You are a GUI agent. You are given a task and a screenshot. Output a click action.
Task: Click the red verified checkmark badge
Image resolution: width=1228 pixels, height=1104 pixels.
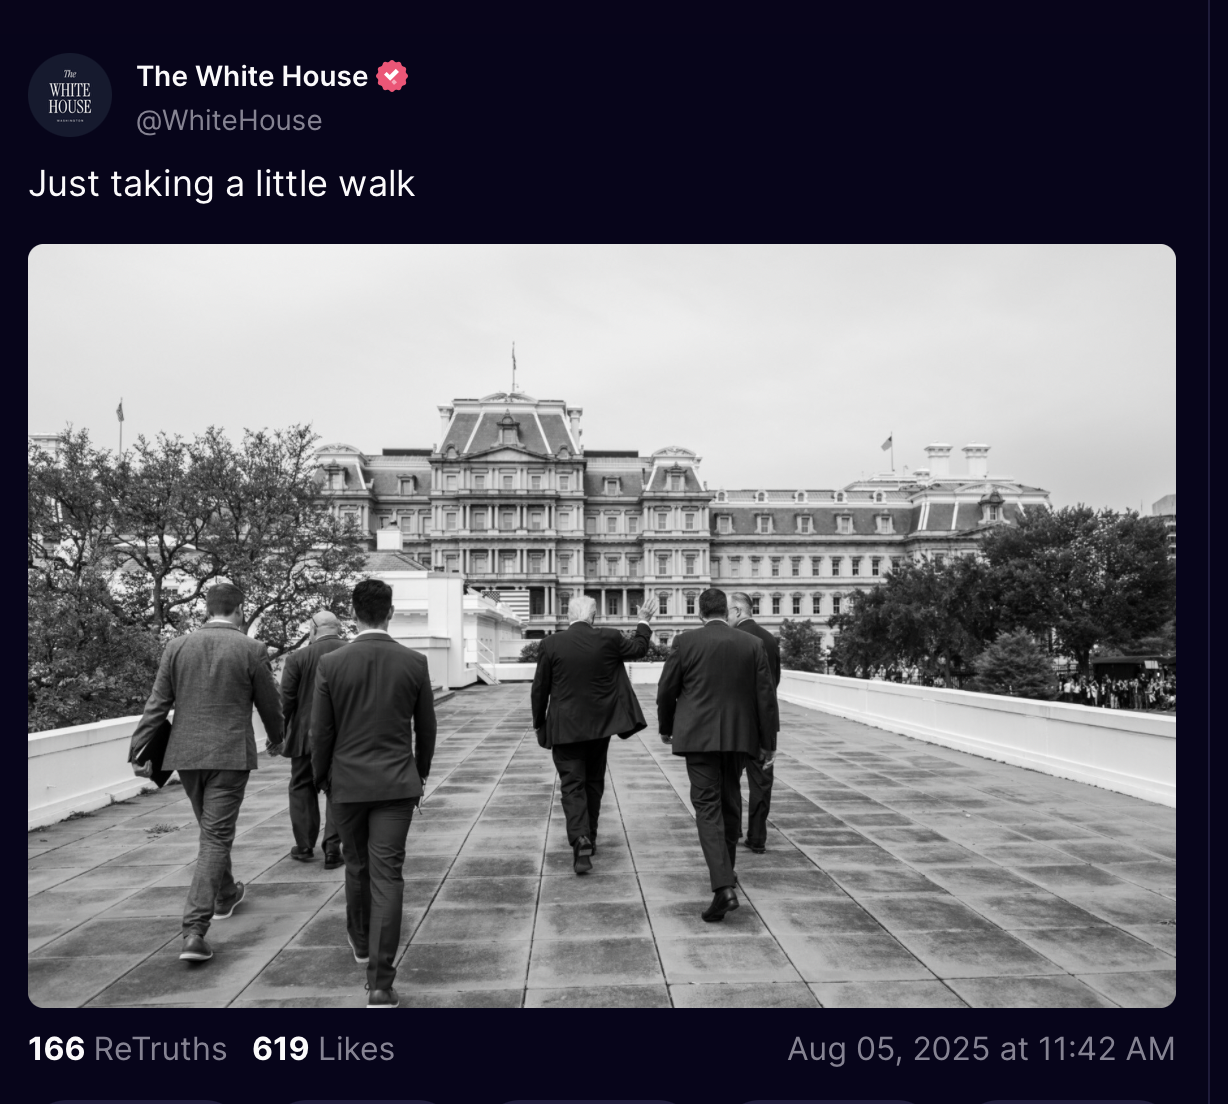(x=392, y=76)
